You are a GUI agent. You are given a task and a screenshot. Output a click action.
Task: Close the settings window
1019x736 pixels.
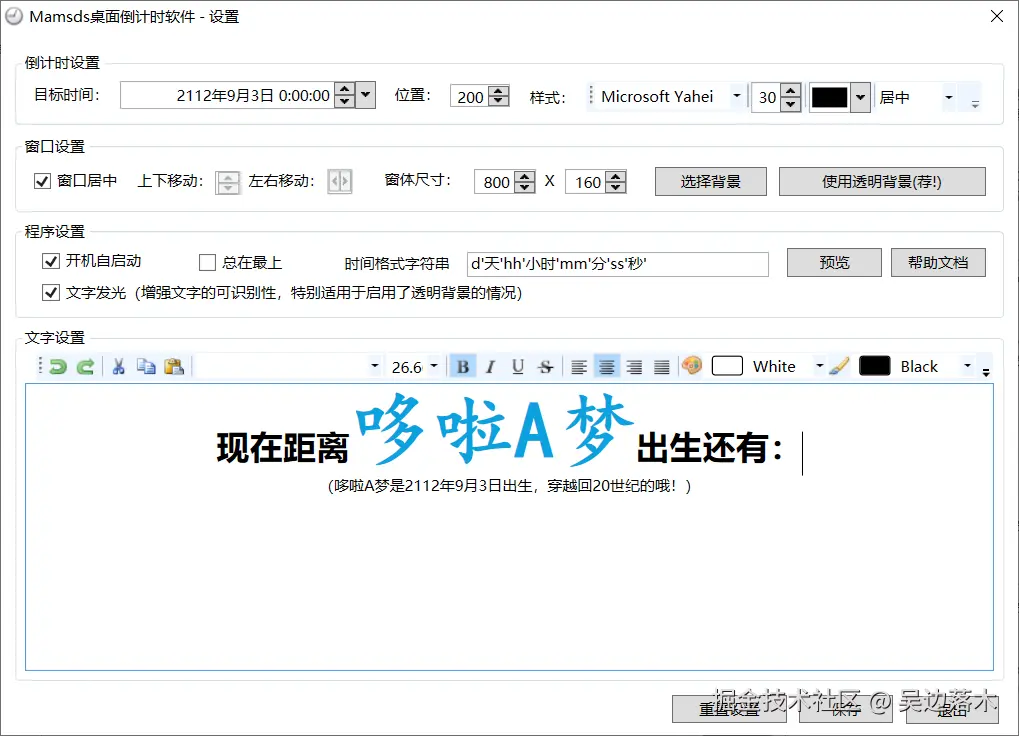[997, 16]
